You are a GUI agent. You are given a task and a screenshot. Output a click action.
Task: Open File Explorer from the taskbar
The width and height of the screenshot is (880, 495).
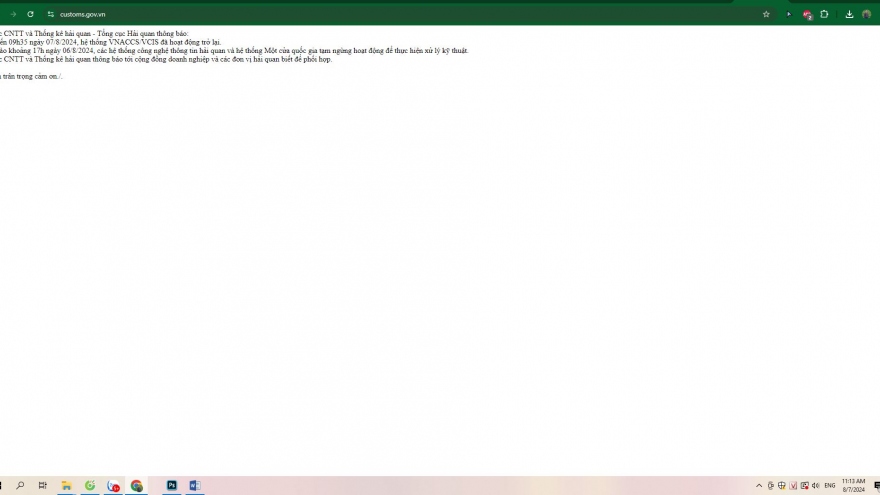pos(66,485)
